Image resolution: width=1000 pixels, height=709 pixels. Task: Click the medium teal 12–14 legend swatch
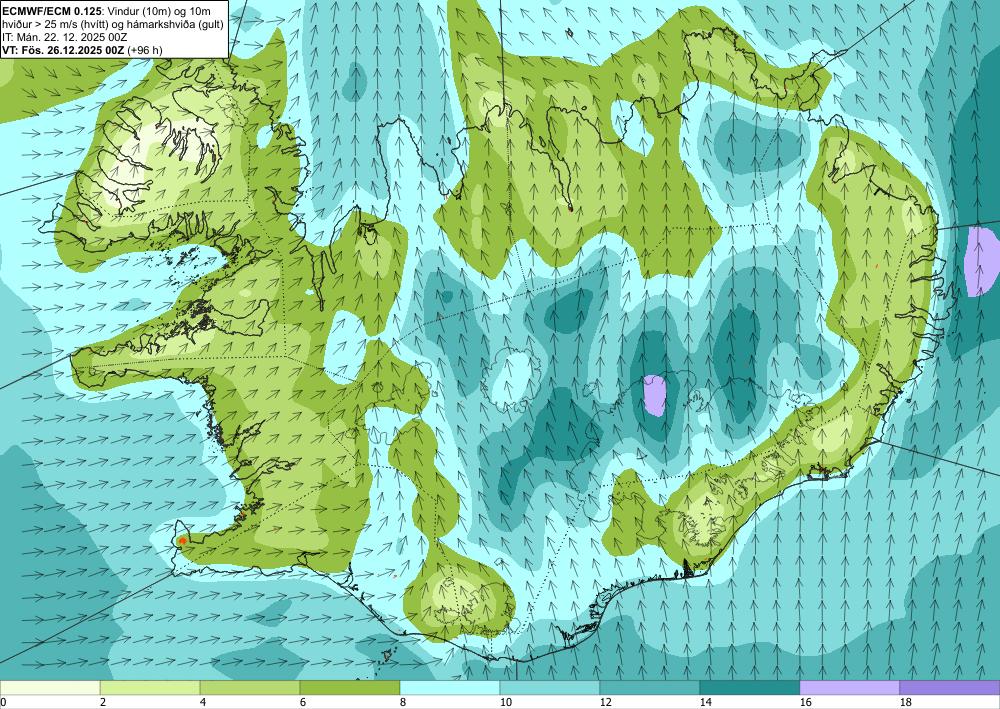click(x=649, y=688)
